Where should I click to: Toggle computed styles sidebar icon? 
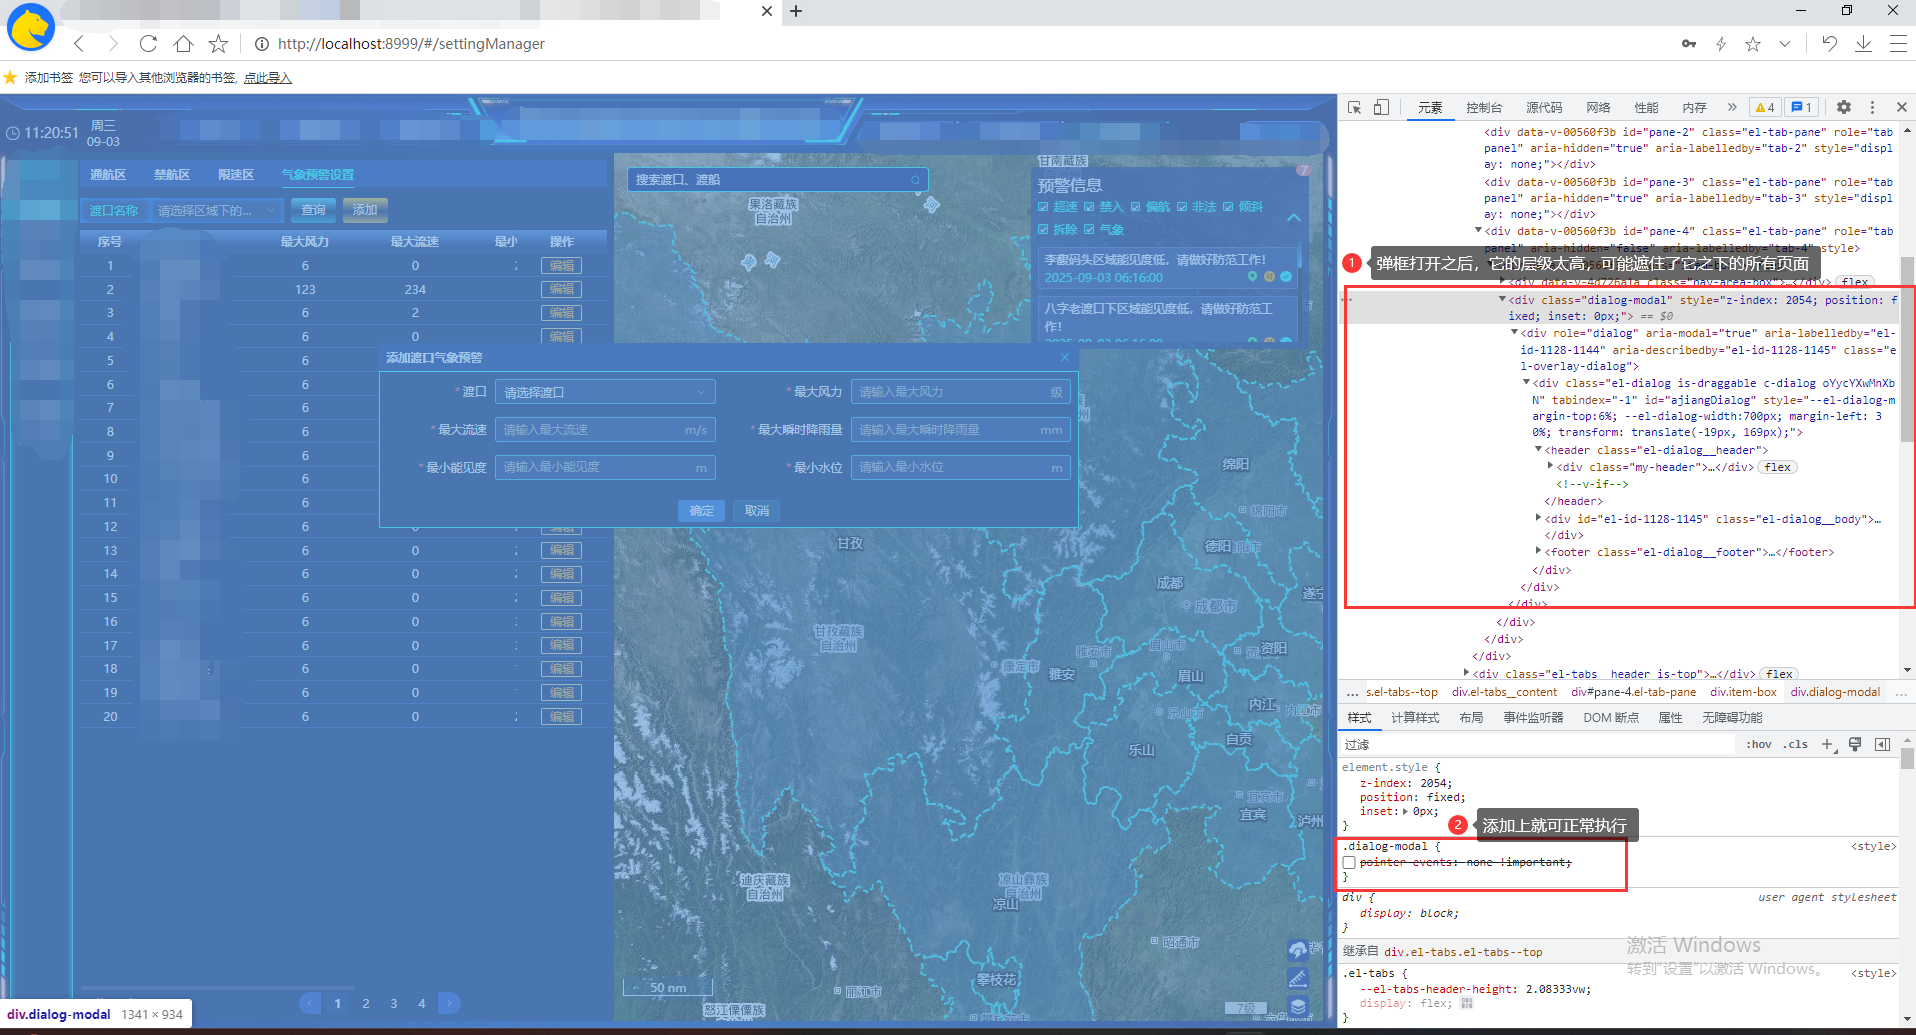click(x=1882, y=744)
